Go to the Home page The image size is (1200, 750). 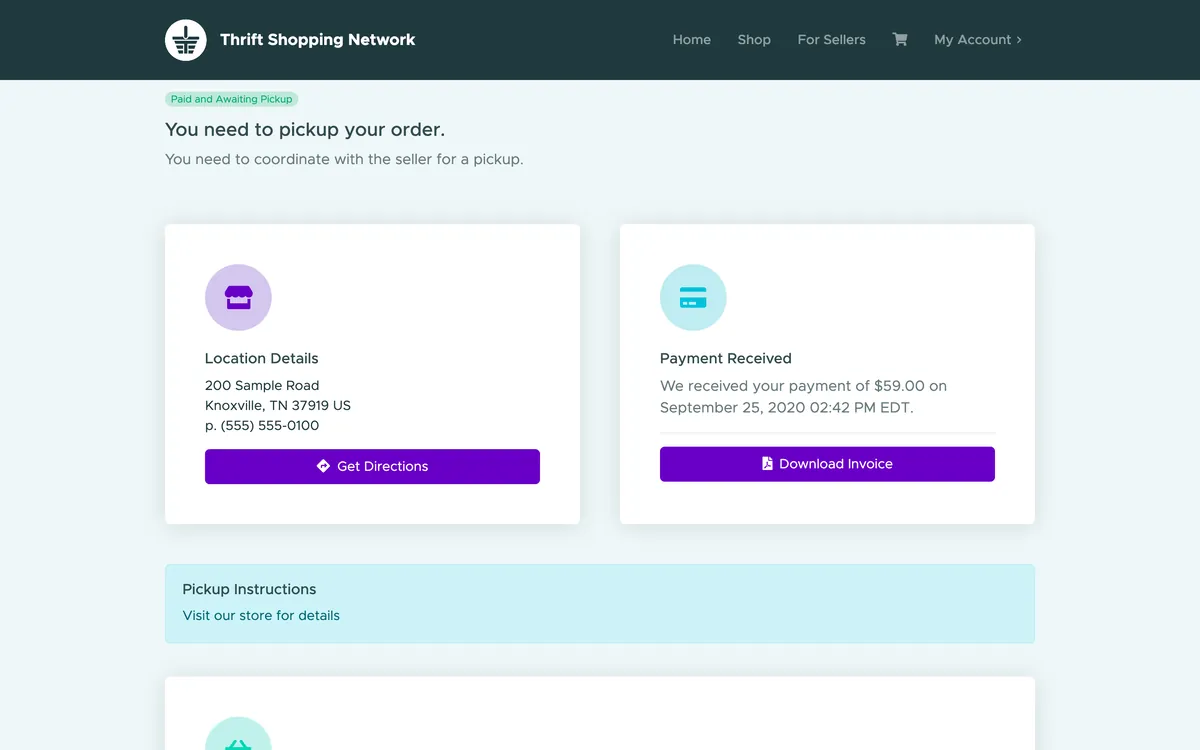692,40
